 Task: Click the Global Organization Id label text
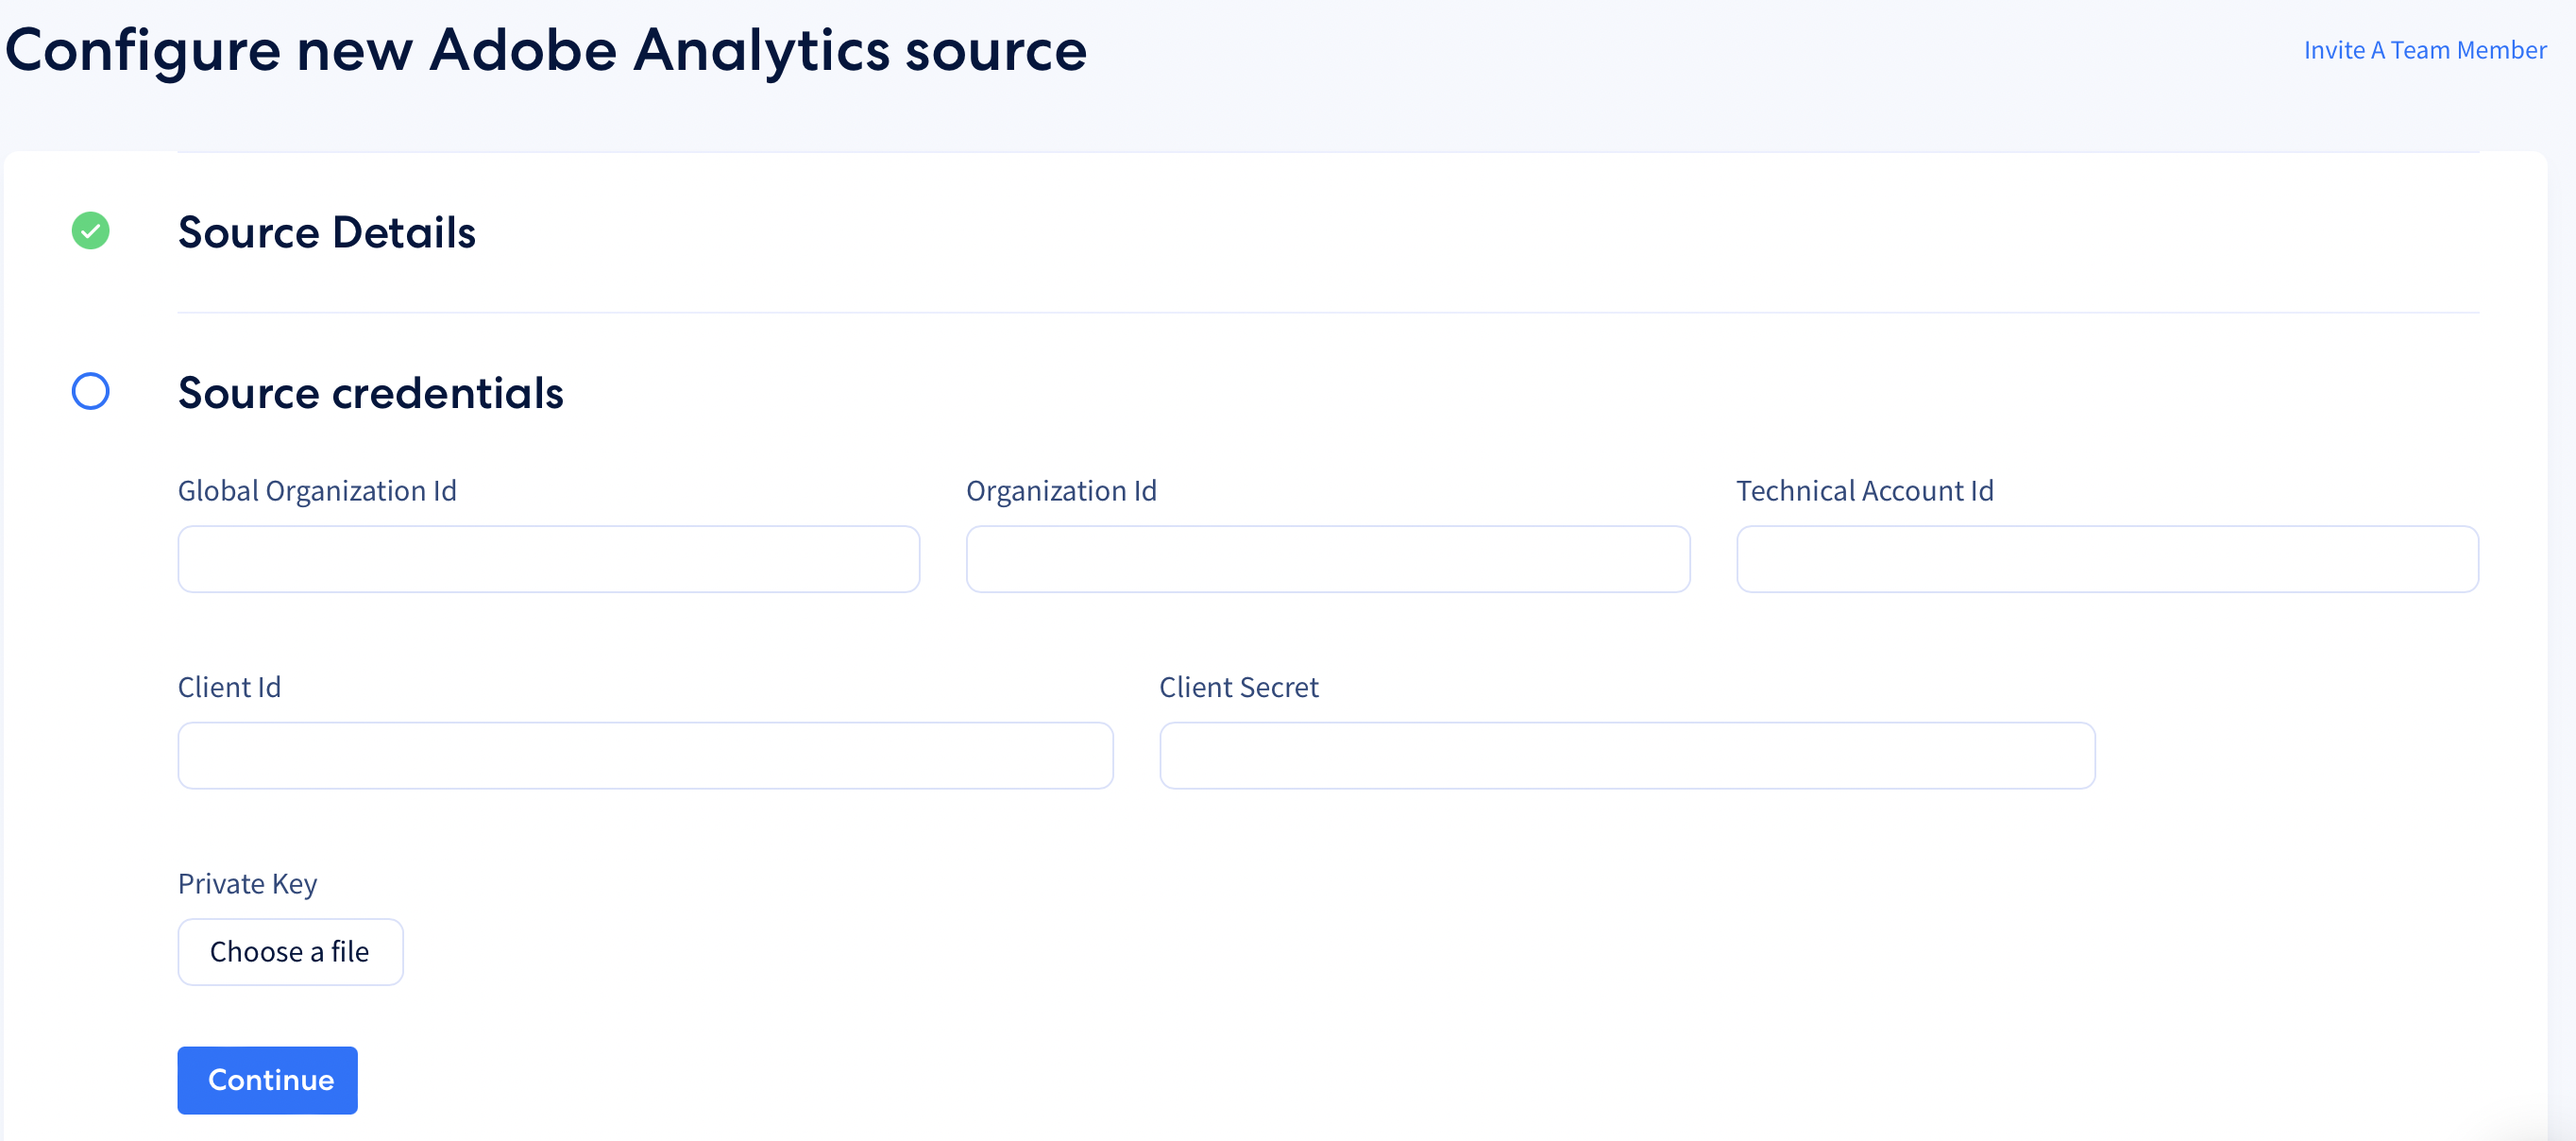tap(317, 491)
